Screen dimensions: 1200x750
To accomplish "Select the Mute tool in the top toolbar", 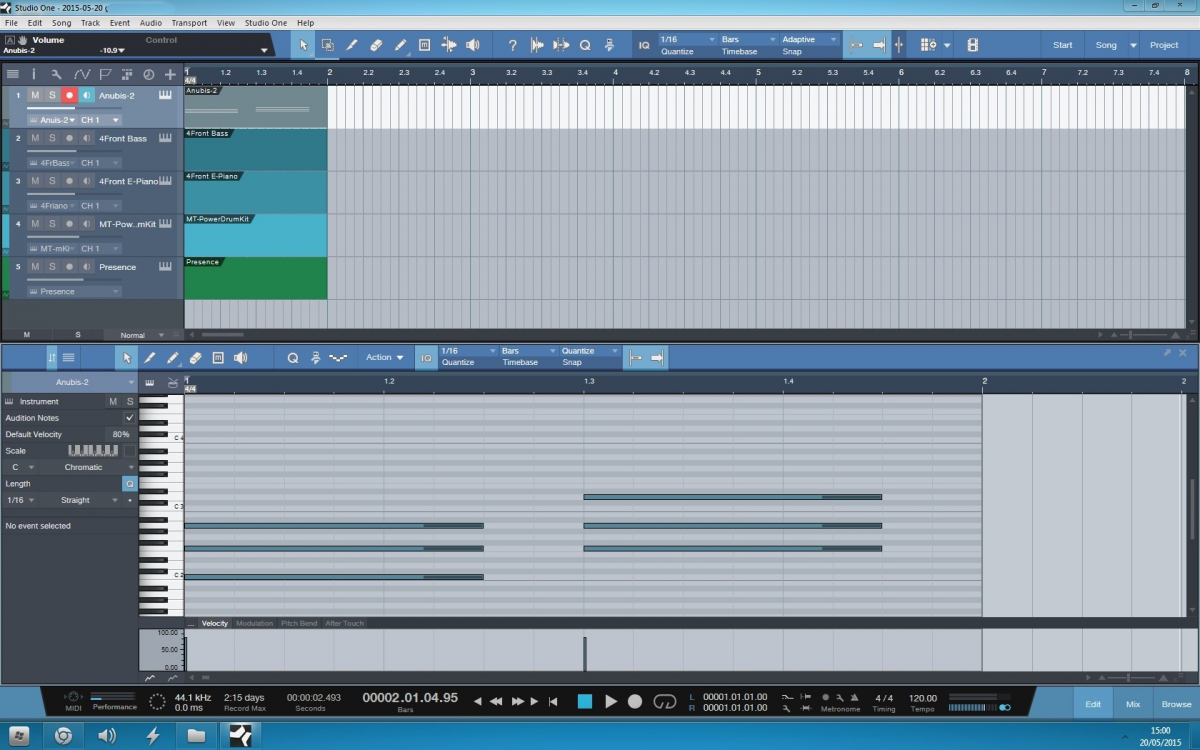I will 424,45.
